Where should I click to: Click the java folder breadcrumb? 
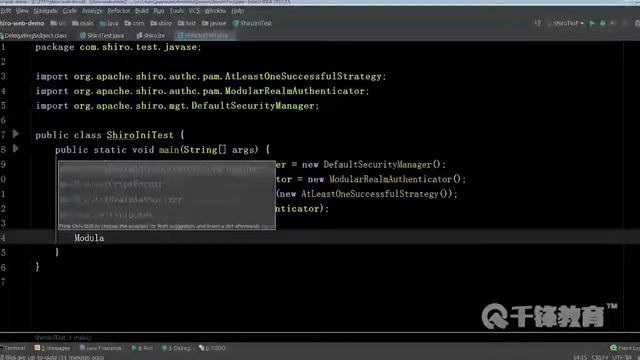(x=109, y=23)
